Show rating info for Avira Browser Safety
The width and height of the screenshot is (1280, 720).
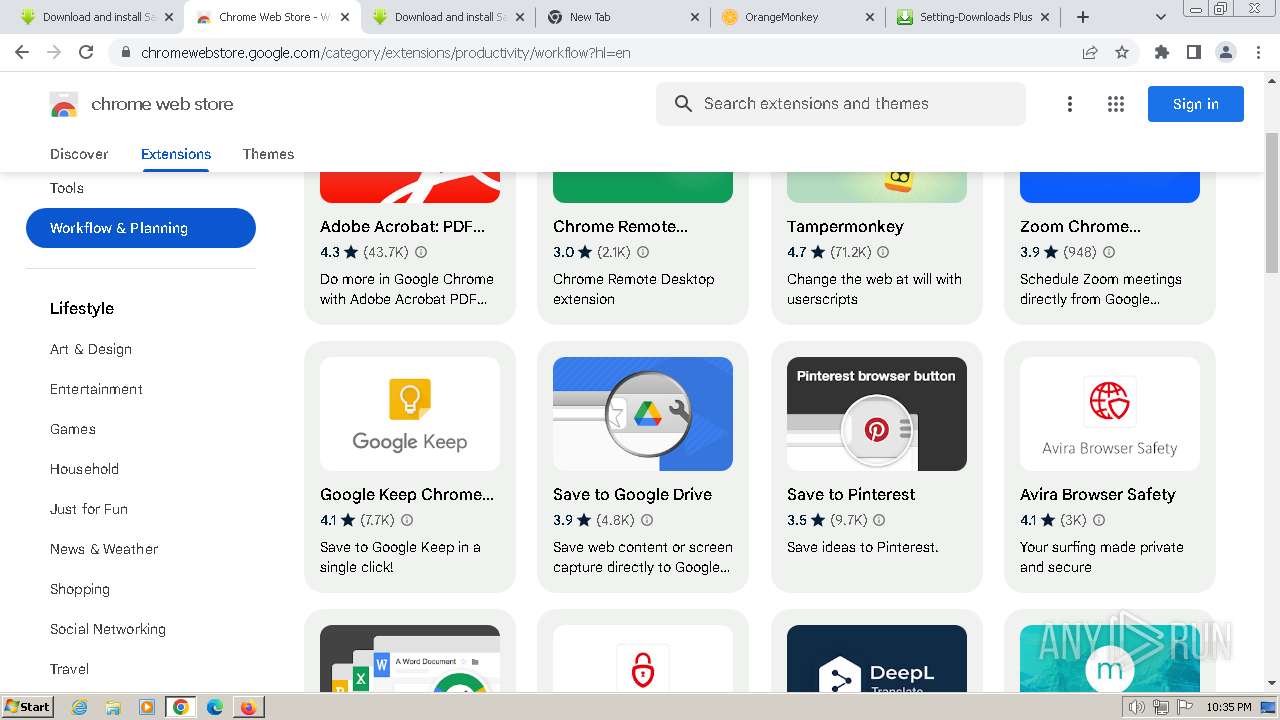pos(1099,520)
